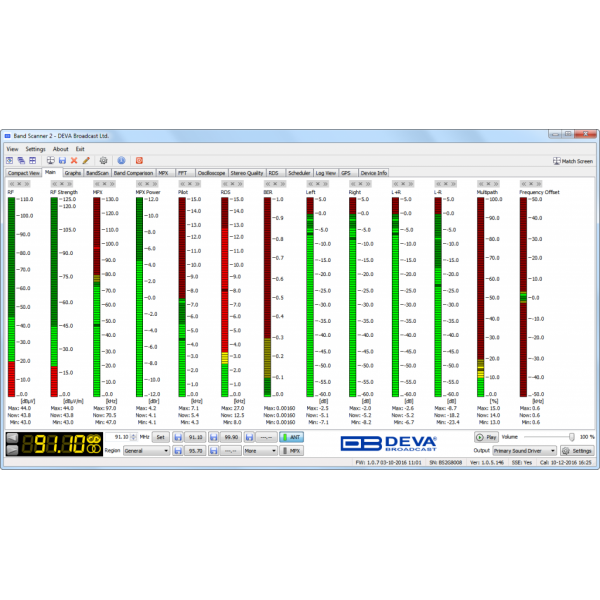This screenshot has width=600, height=600.
Task: Click the Match Screen button
Action: (573, 161)
